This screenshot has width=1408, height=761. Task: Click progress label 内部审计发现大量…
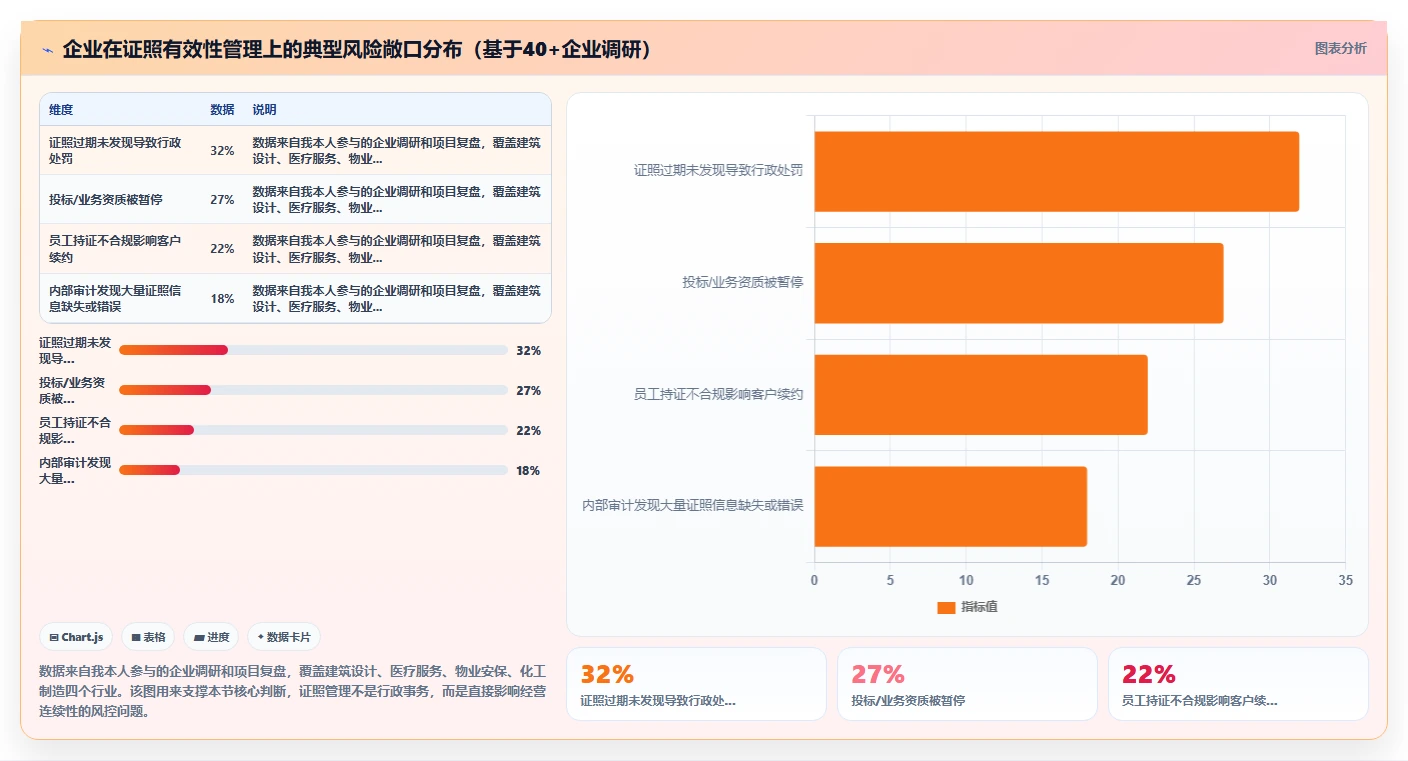click(75, 470)
